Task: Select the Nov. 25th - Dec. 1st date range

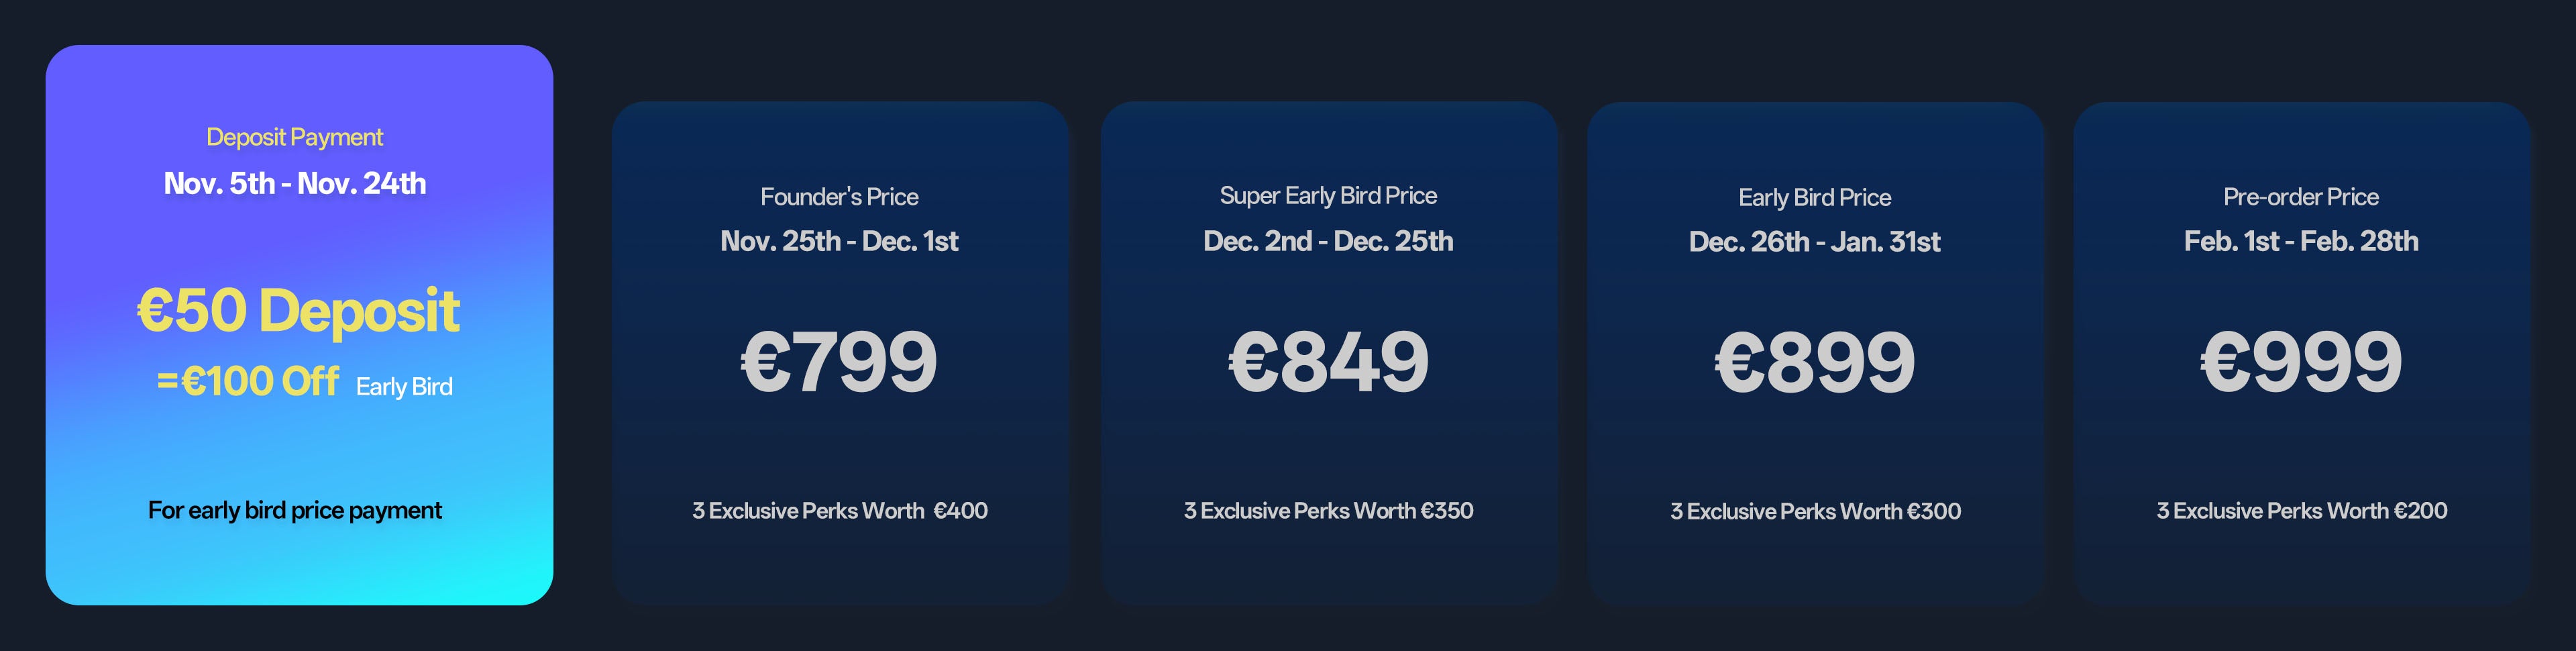Action: tap(839, 241)
